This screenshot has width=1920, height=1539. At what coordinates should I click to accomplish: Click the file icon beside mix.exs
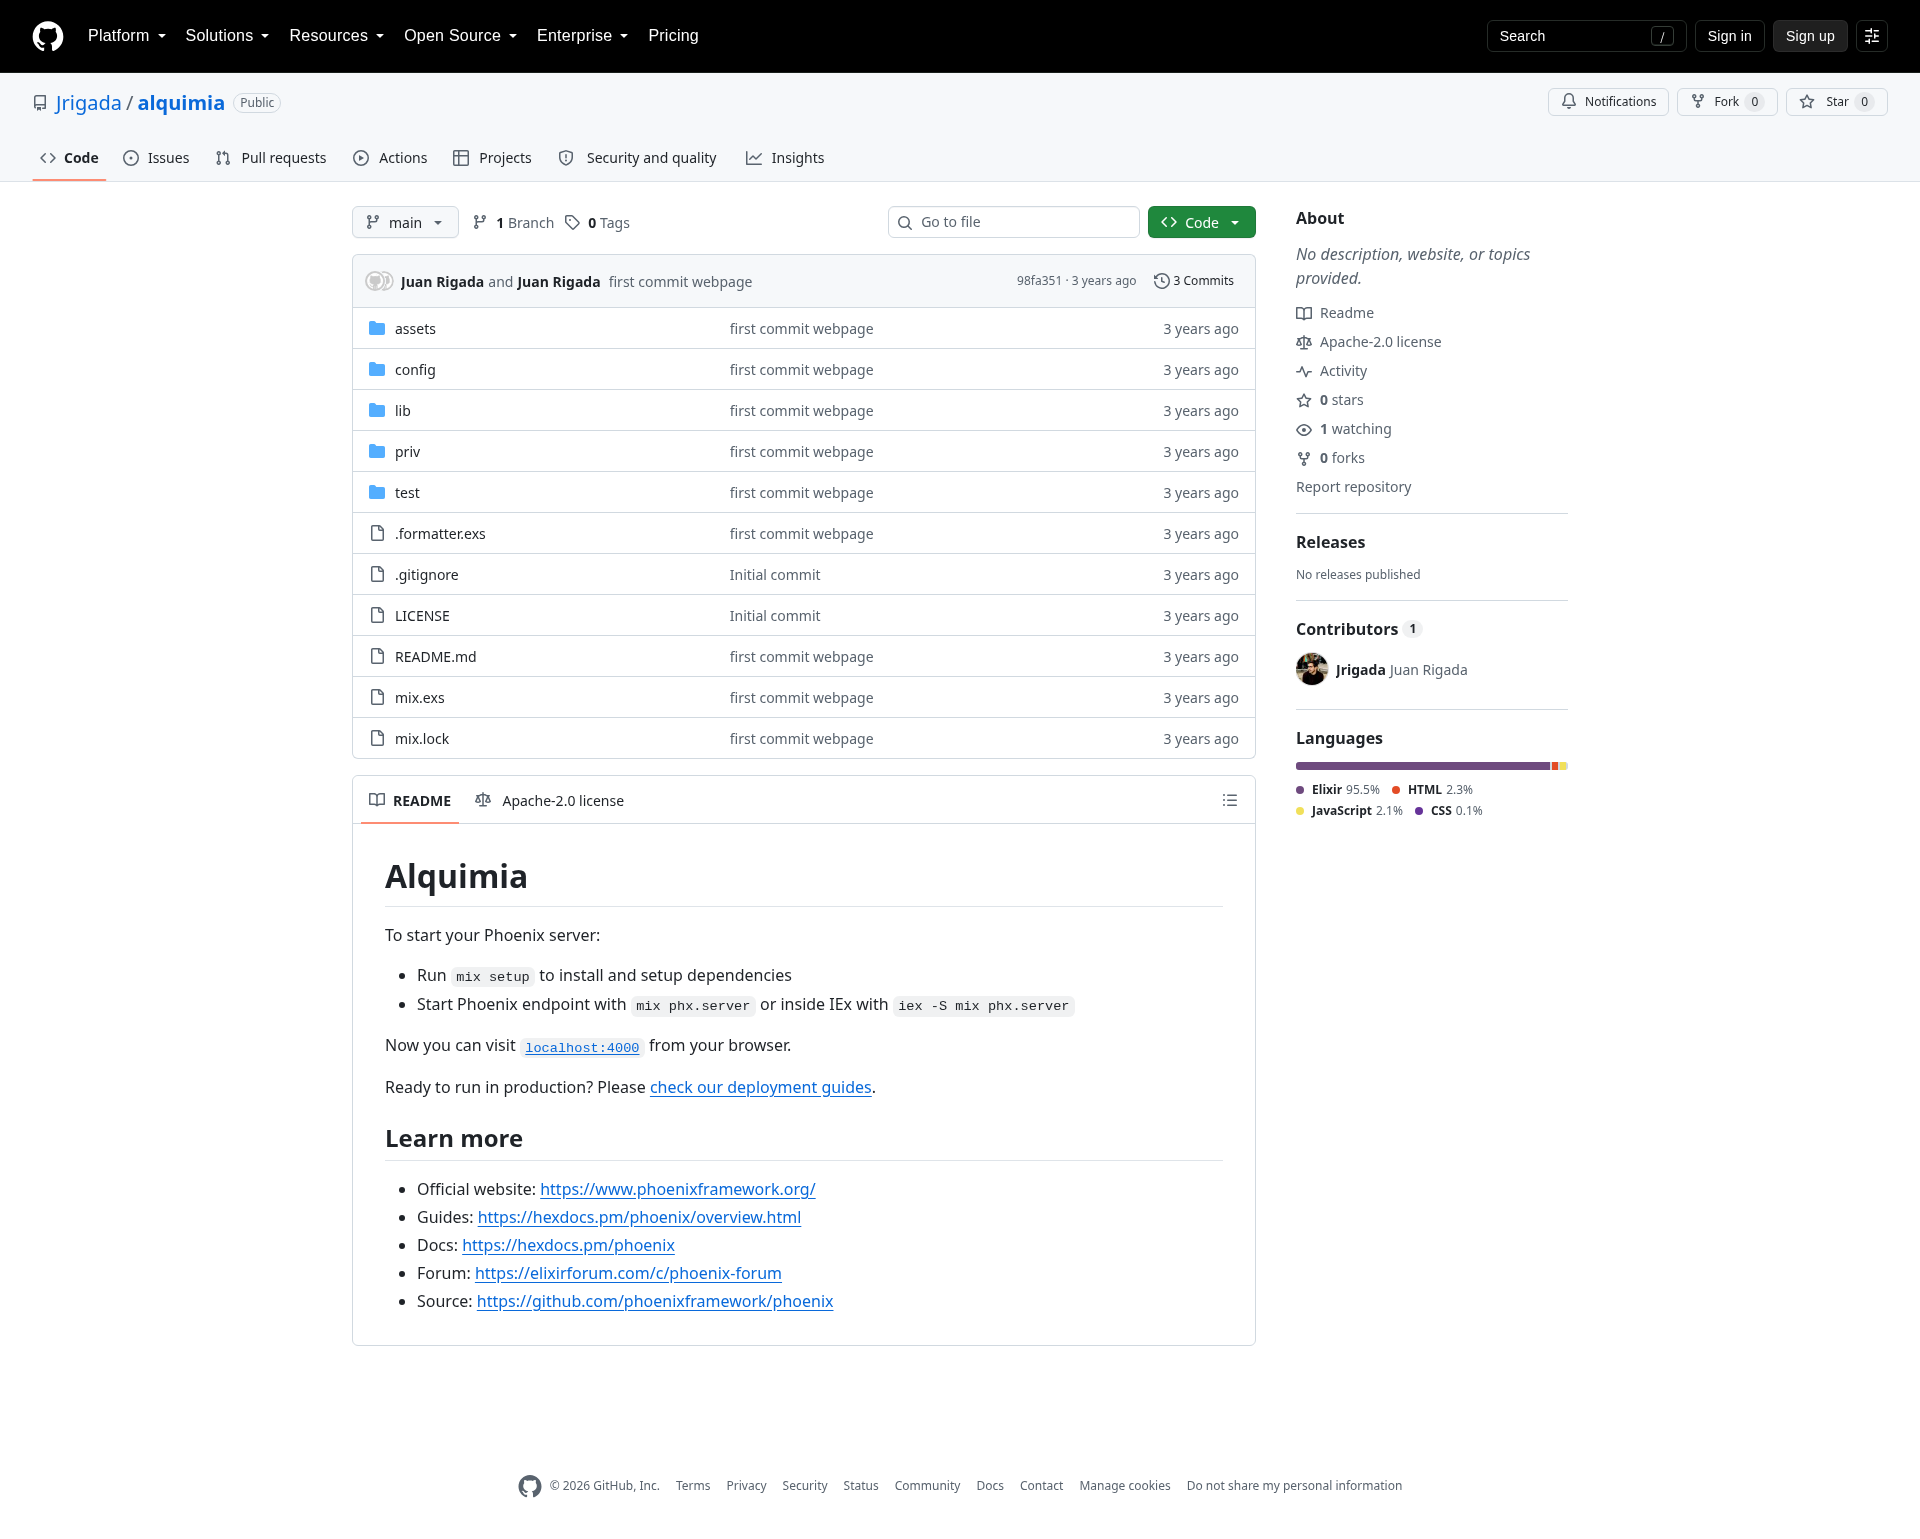coord(377,698)
